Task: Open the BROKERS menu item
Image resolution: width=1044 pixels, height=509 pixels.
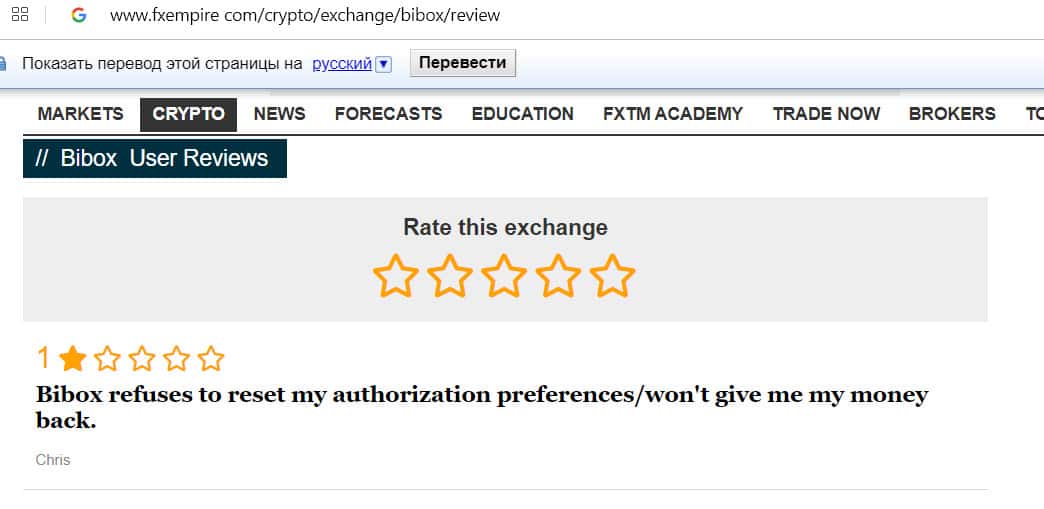Action: coord(951,114)
